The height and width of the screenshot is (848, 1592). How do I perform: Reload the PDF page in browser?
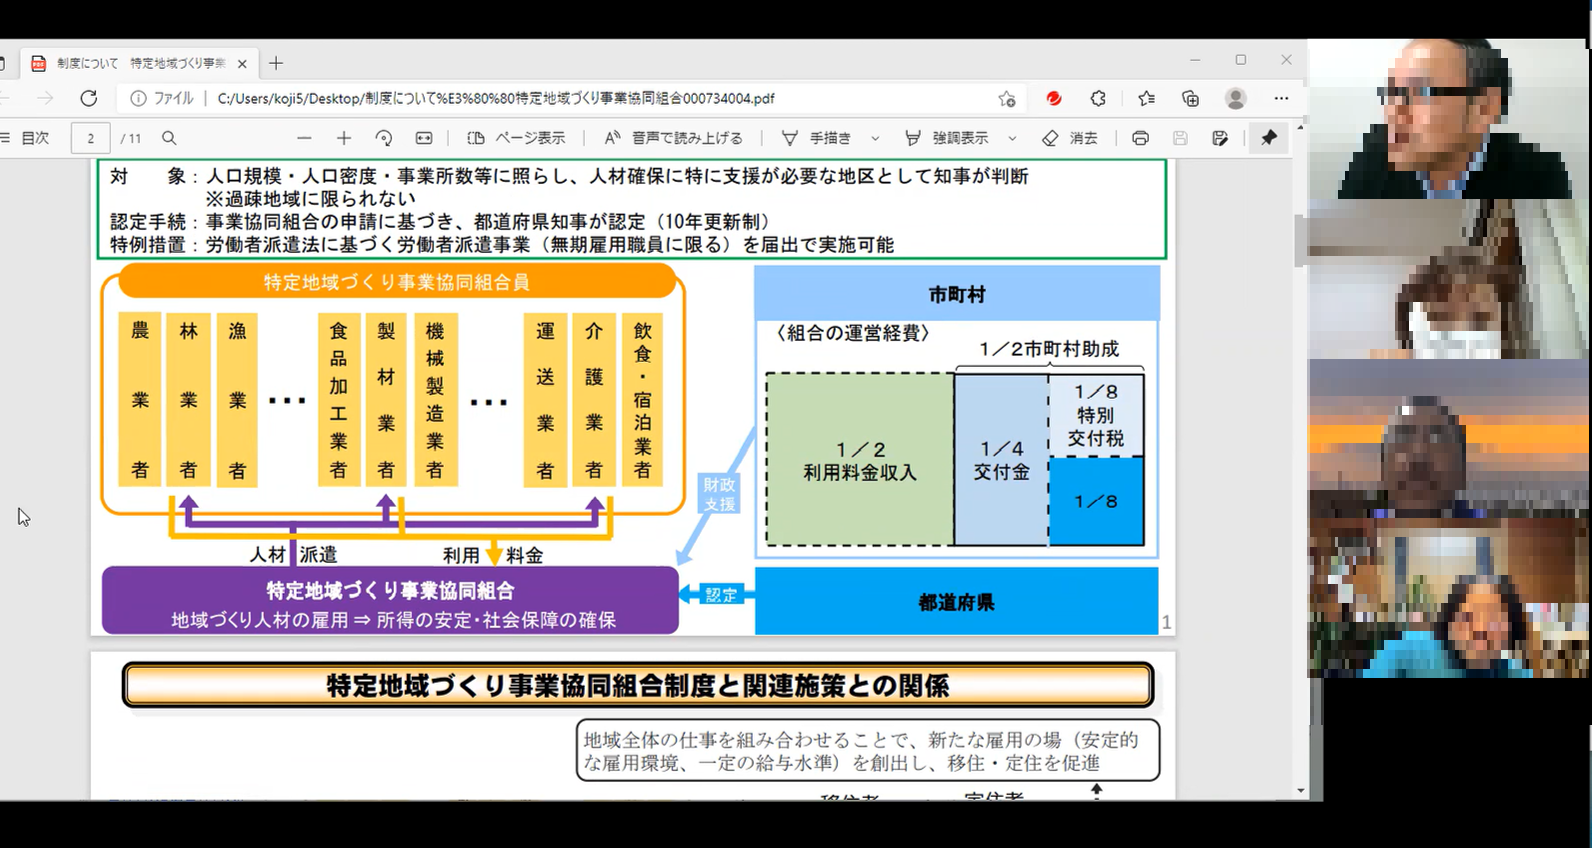(89, 98)
